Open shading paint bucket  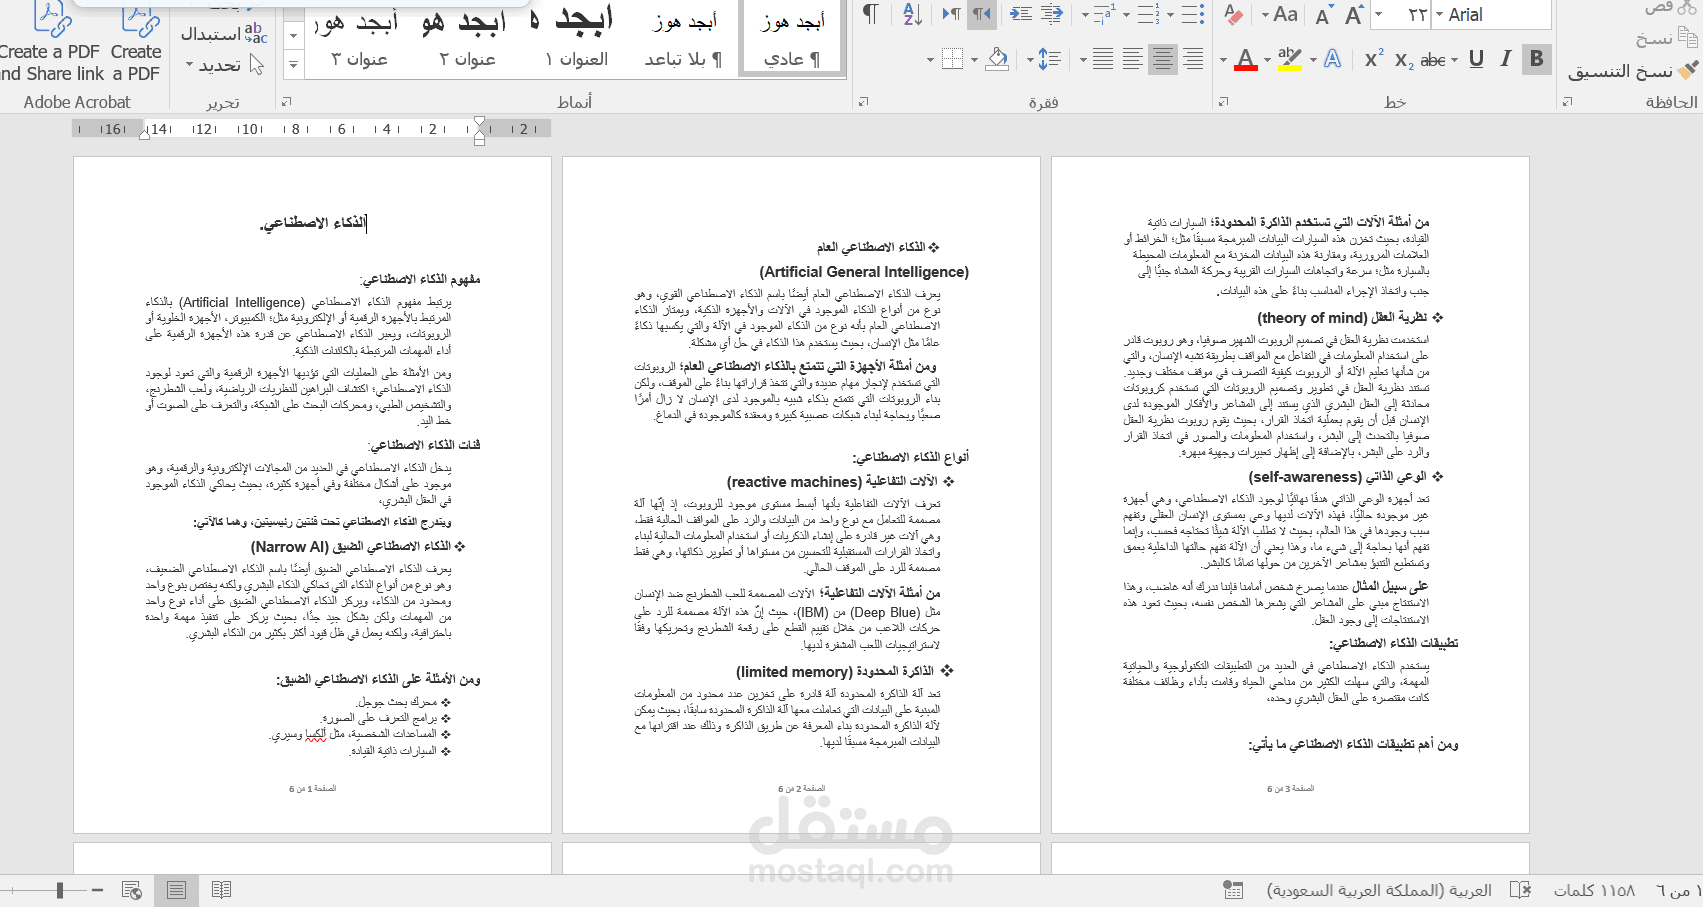pyautogui.click(x=997, y=59)
